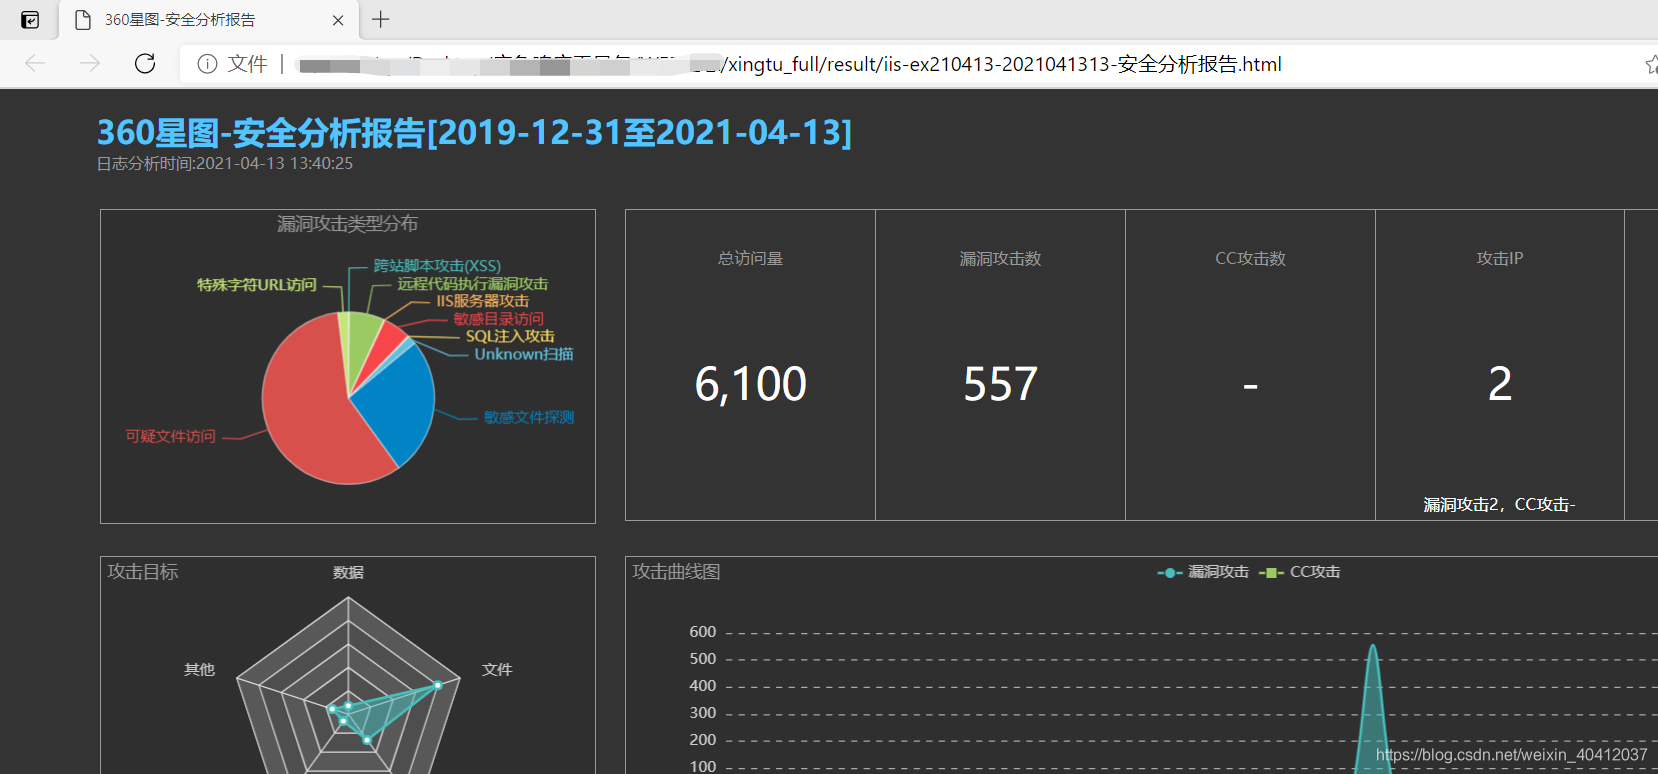The image size is (1658, 774).
Task: Click the CC攻击数 heading
Action: (1250, 259)
